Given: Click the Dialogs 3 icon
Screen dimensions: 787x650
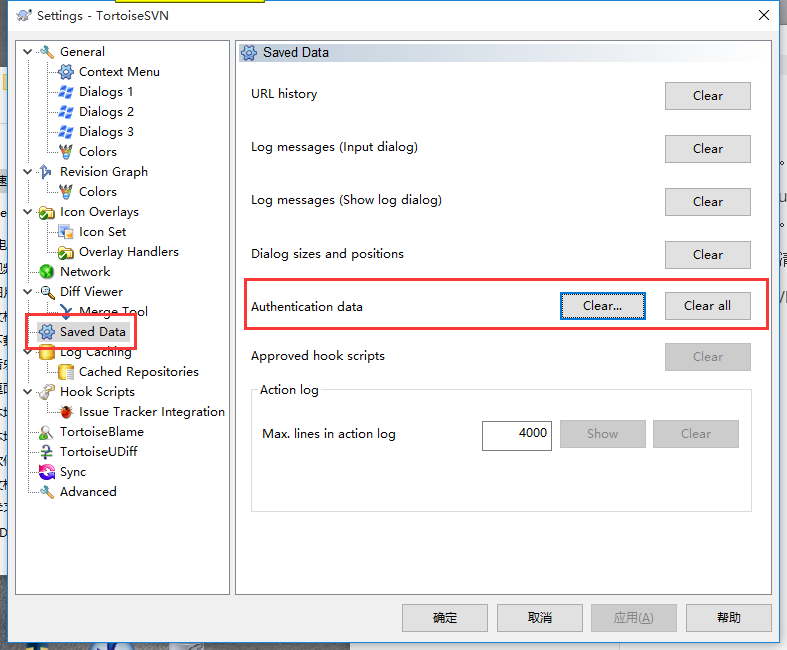Looking at the screenshot, I should [x=66, y=132].
